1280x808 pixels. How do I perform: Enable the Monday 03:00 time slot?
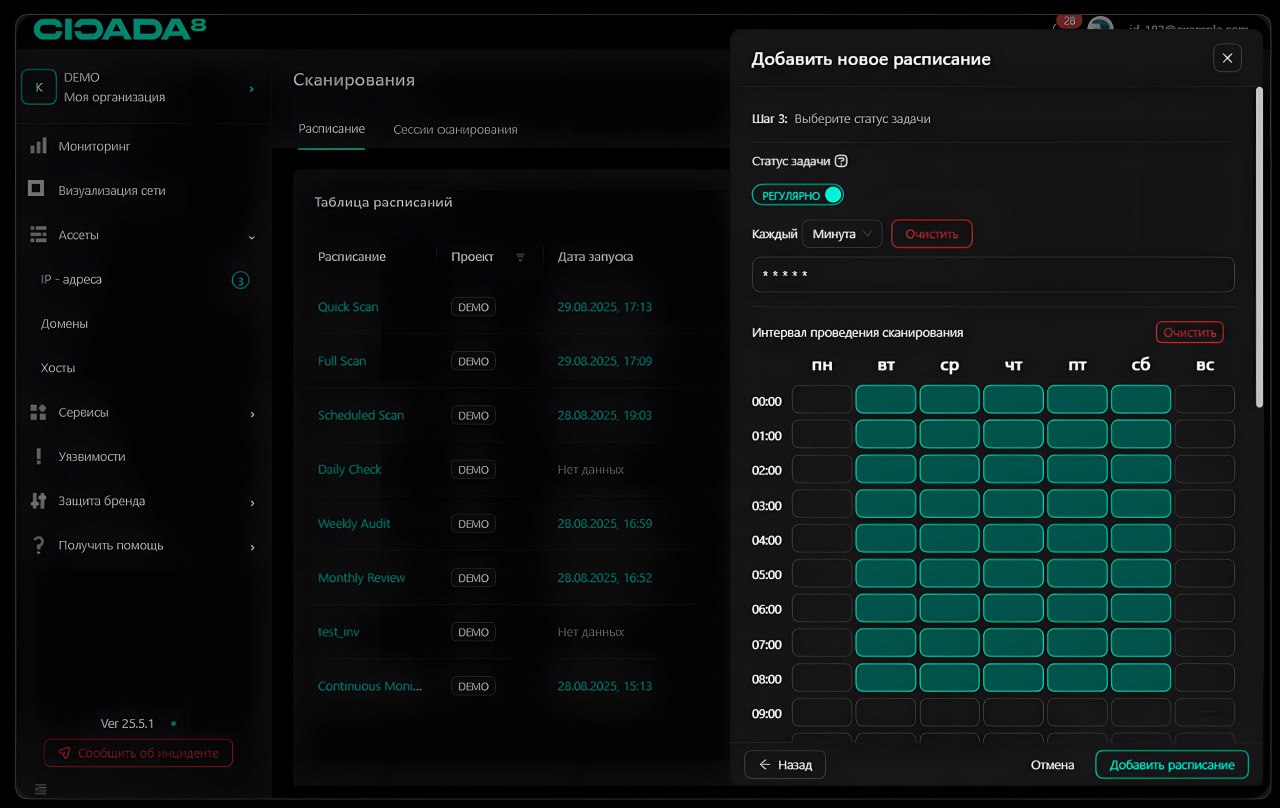pyautogui.click(x=821, y=504)
